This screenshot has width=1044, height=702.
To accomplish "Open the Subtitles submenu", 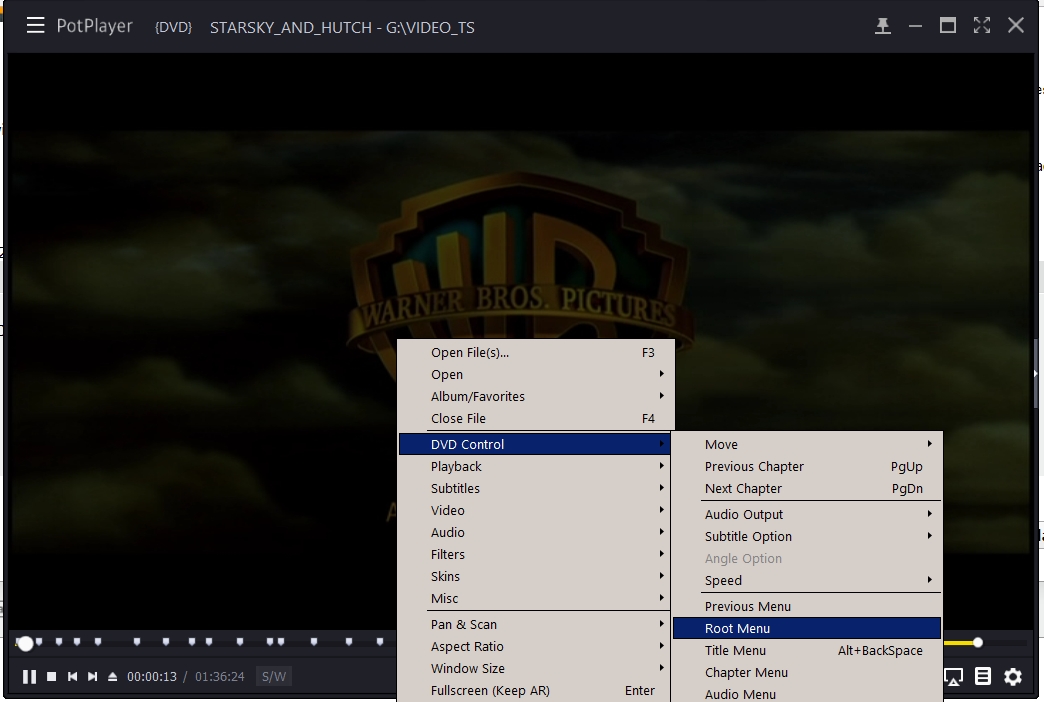I will (x=537, y=489).
